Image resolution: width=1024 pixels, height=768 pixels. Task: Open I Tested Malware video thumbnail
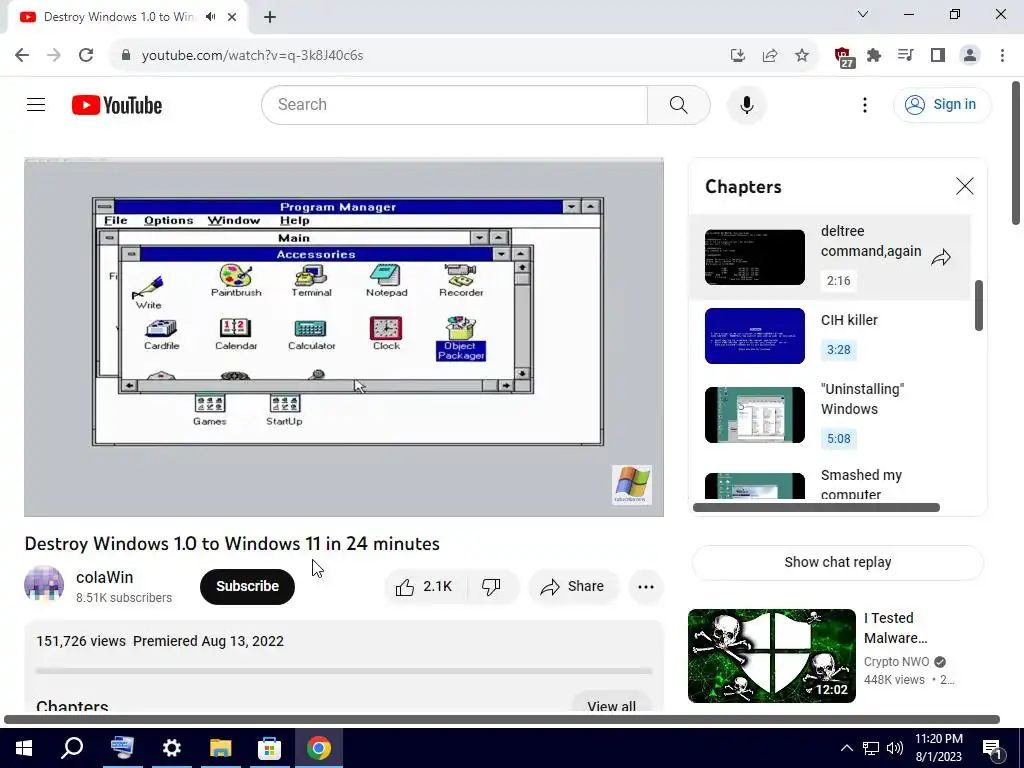(x=771, y=656)
